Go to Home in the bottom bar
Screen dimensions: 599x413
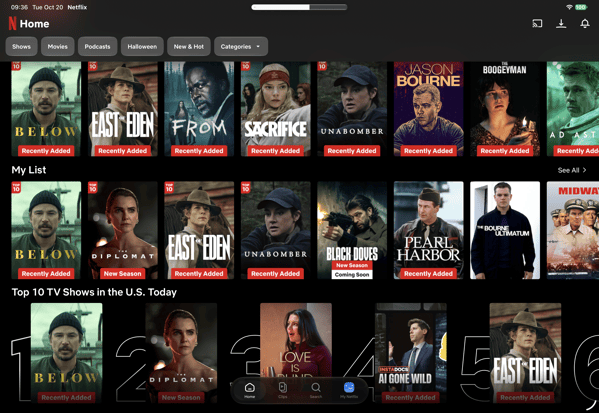[249, 390]
